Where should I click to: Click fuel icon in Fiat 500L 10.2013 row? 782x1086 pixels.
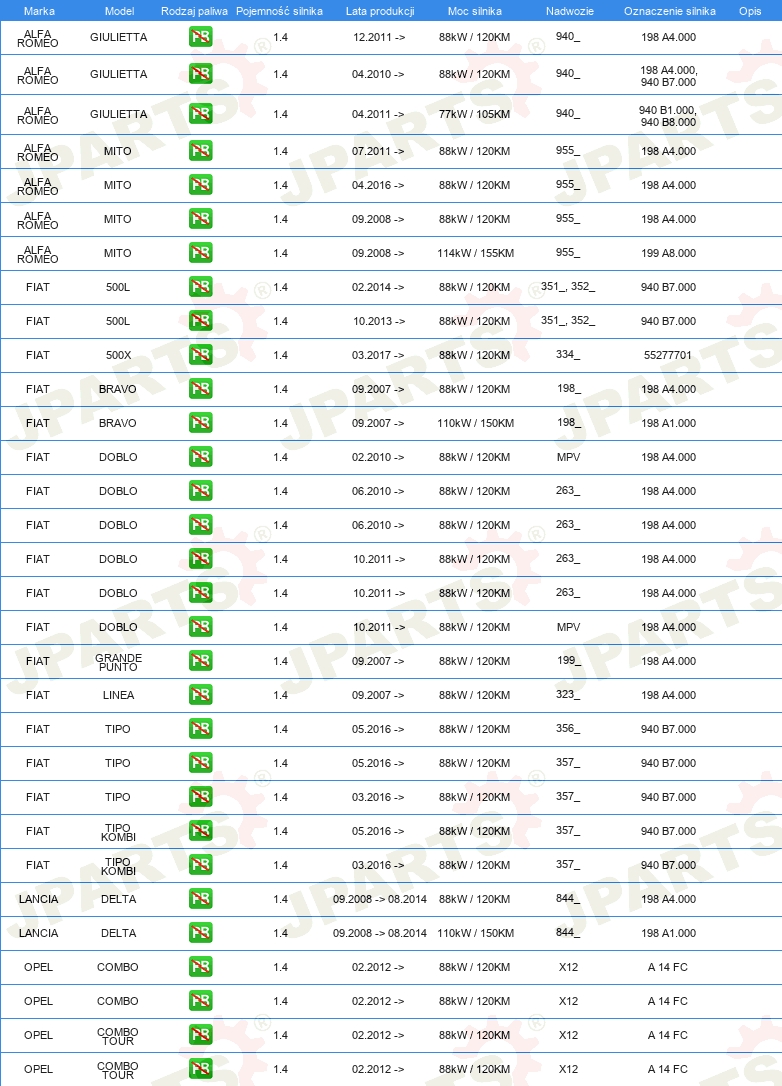(x=200, y=320)
